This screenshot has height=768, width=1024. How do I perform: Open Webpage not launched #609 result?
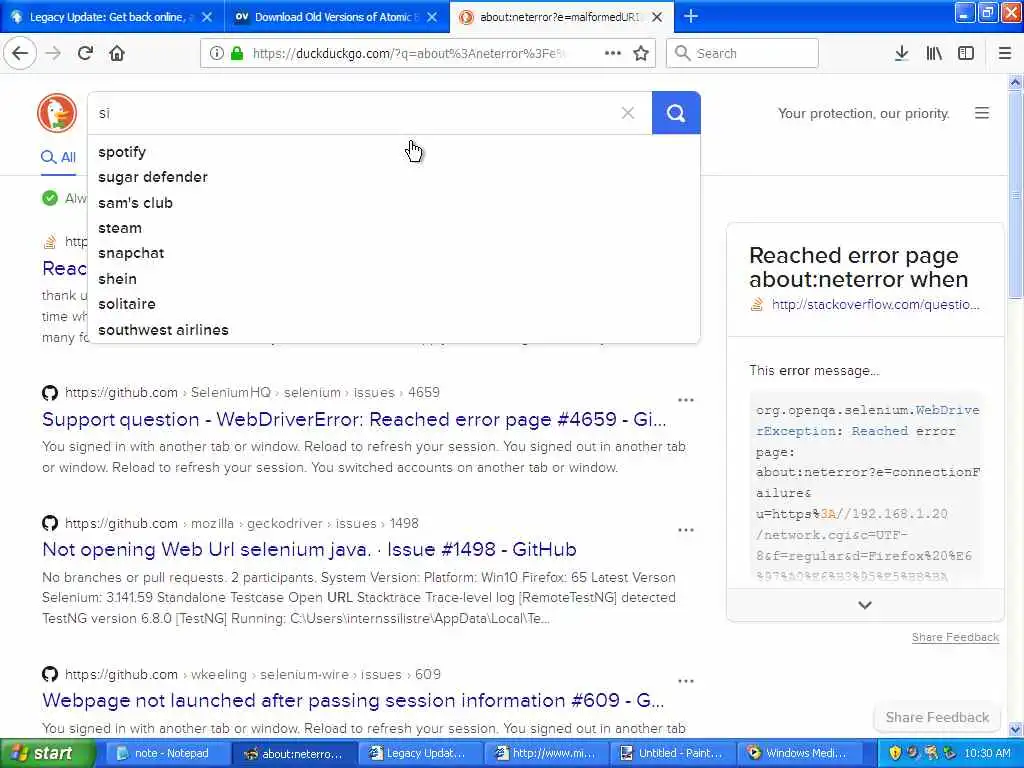coord(353,700)
